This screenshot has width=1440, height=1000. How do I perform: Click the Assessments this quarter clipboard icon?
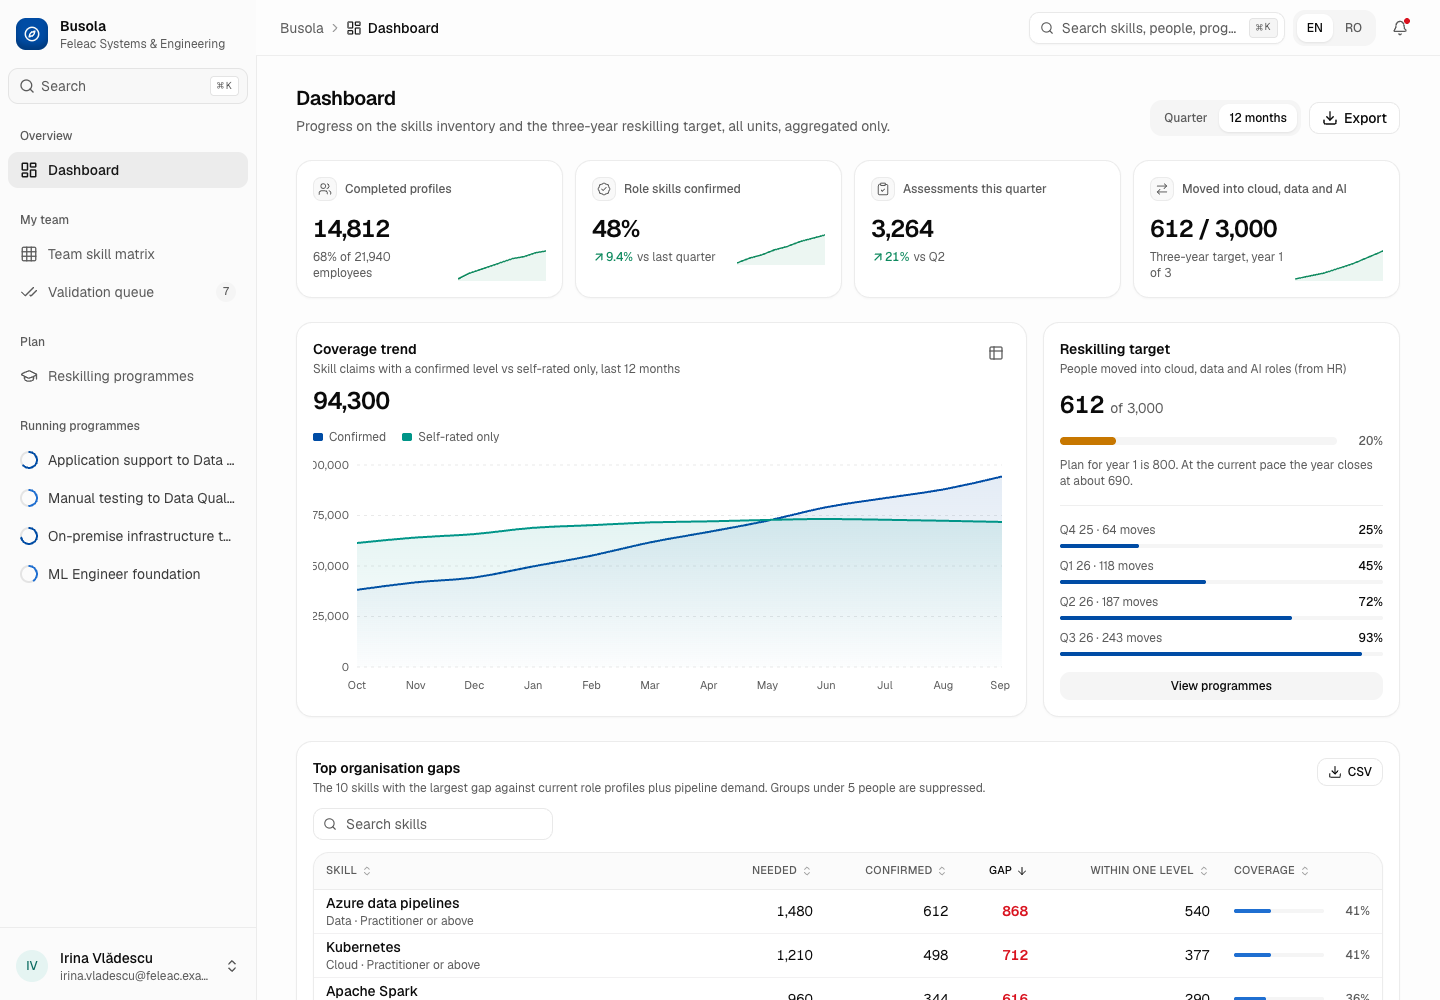click(x=883, y=189)
